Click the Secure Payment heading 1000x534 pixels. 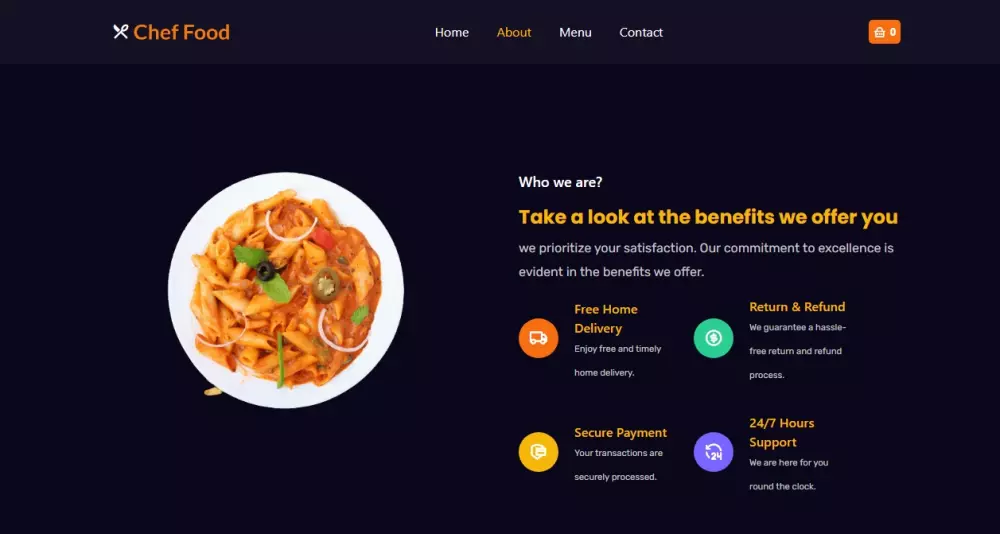621,433
